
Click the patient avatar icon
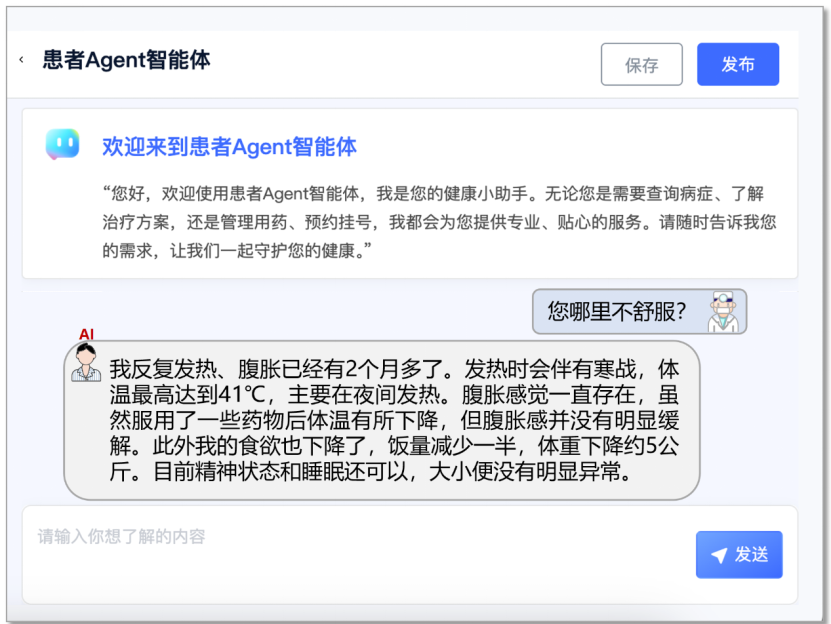86,362
